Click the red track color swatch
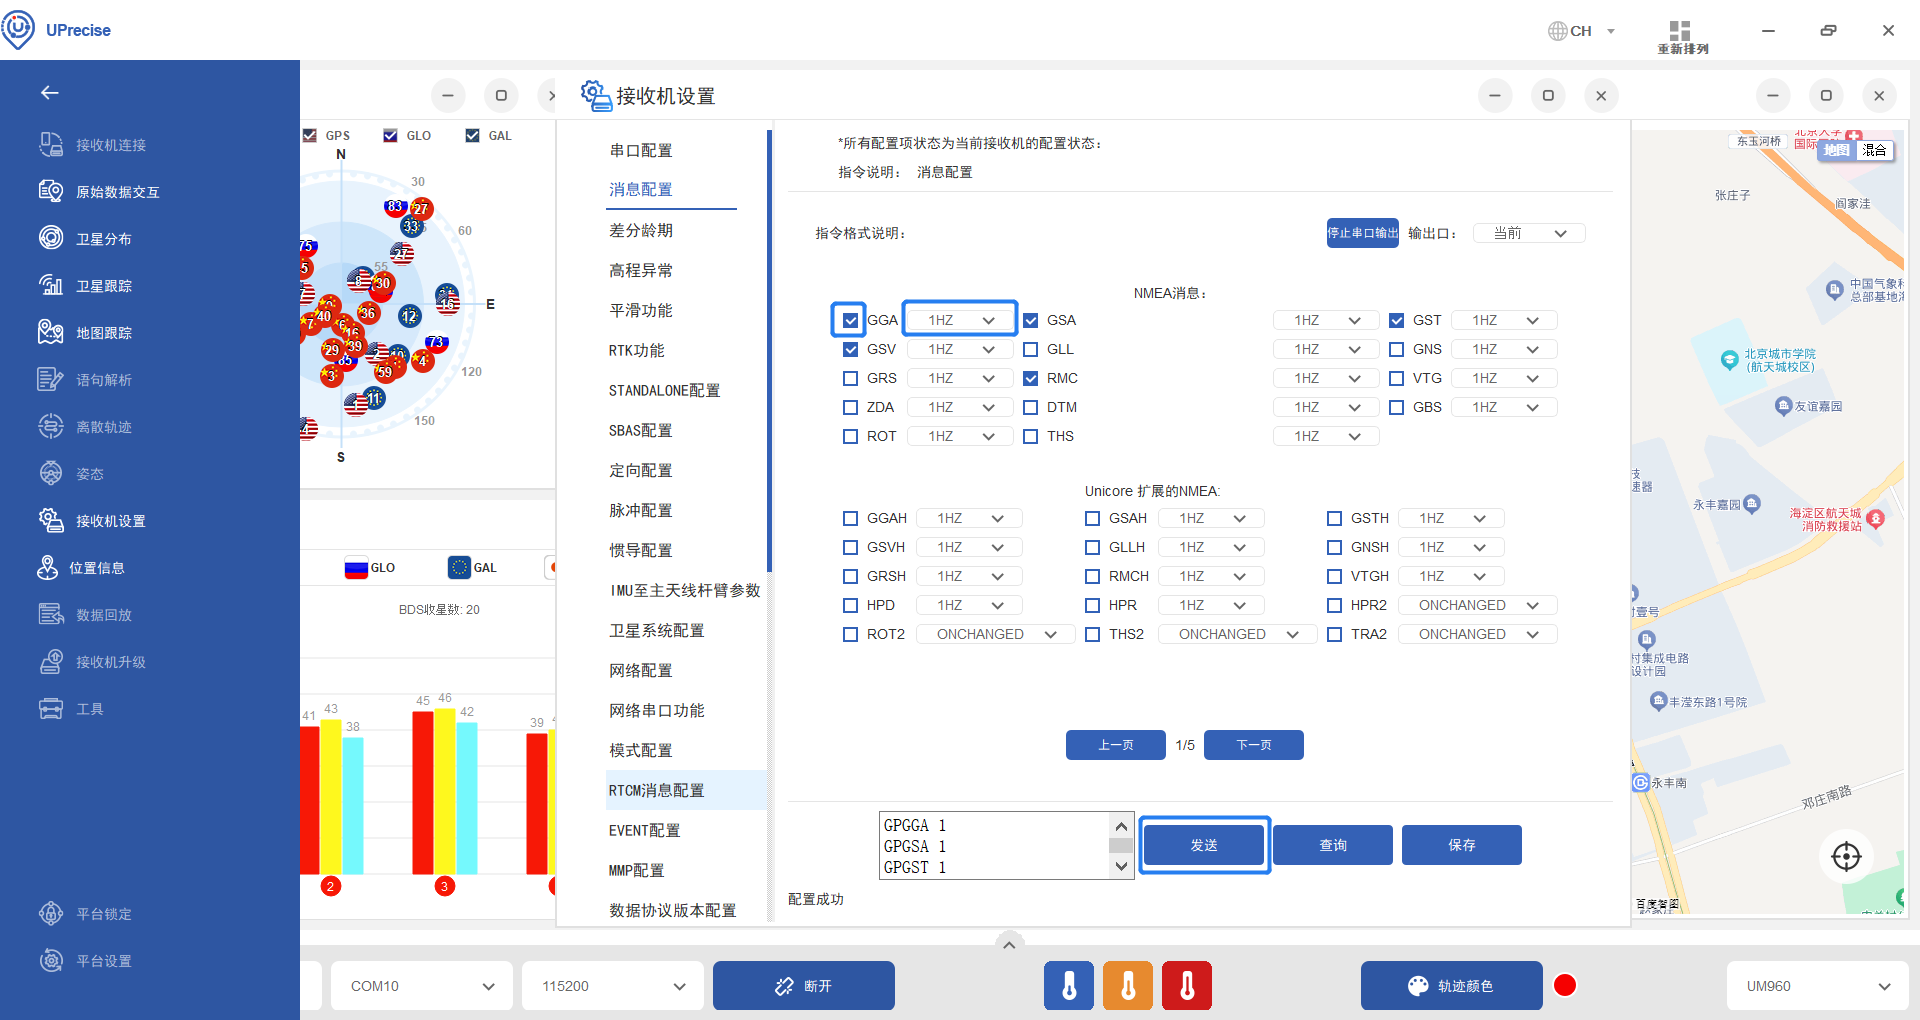1920x1020 pixels. pos(1565,986)
